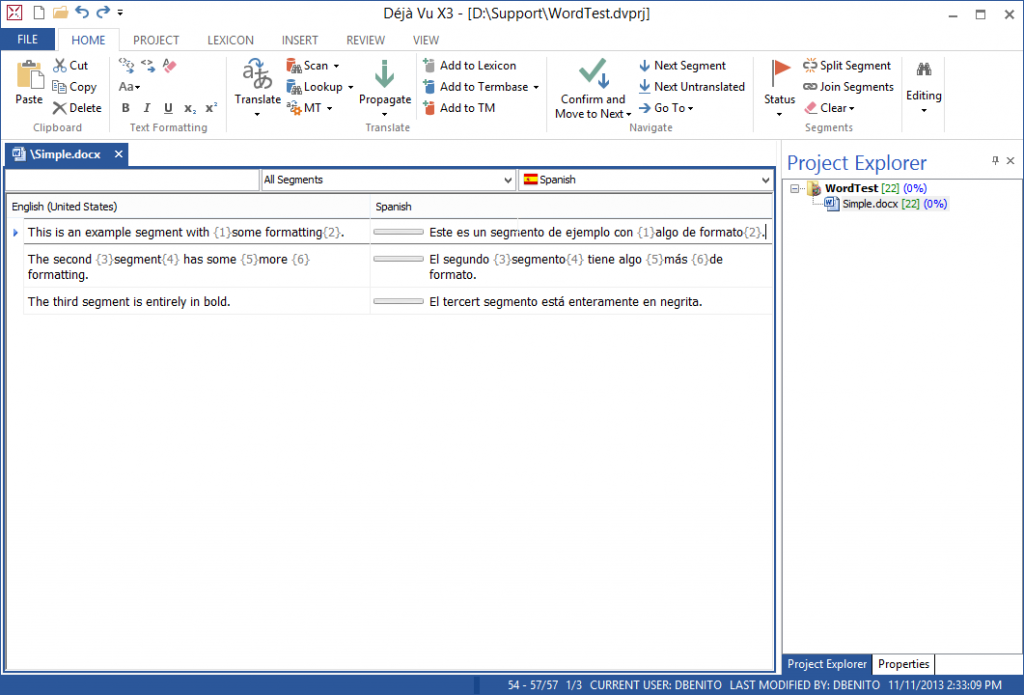1024x695 pixels.
Task: Click the Redo arrow icon
Action: point(103,12)
